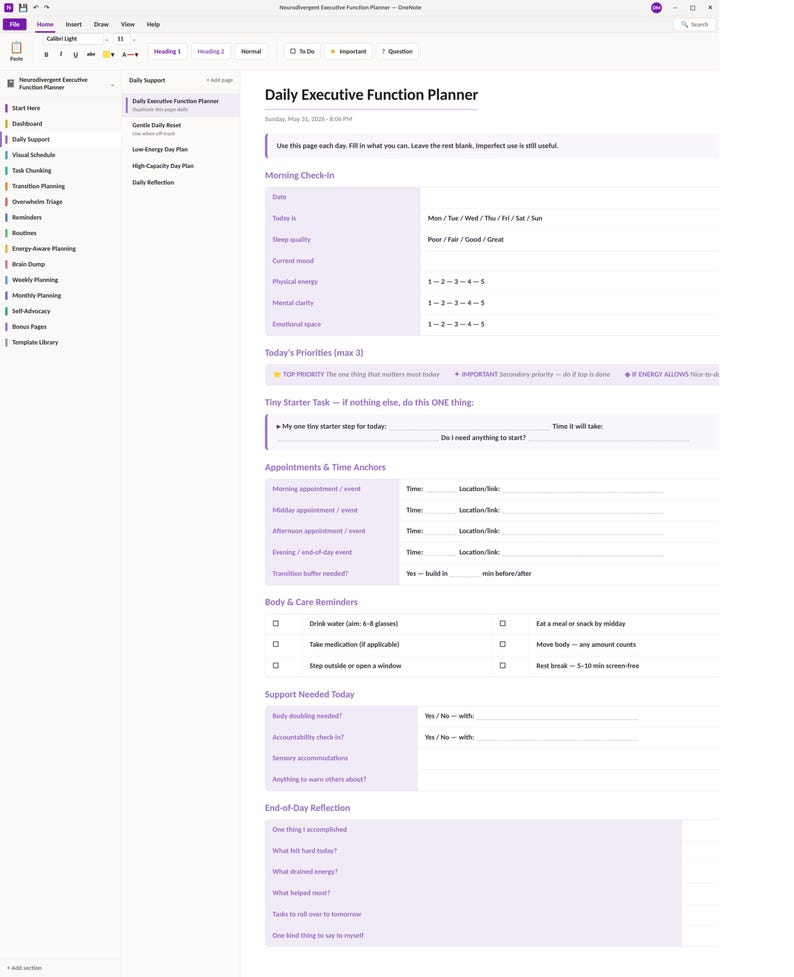Viewport: 794px width, 977px height.
Task: Click the OneNote app logo icon
Action: (9, 7)
